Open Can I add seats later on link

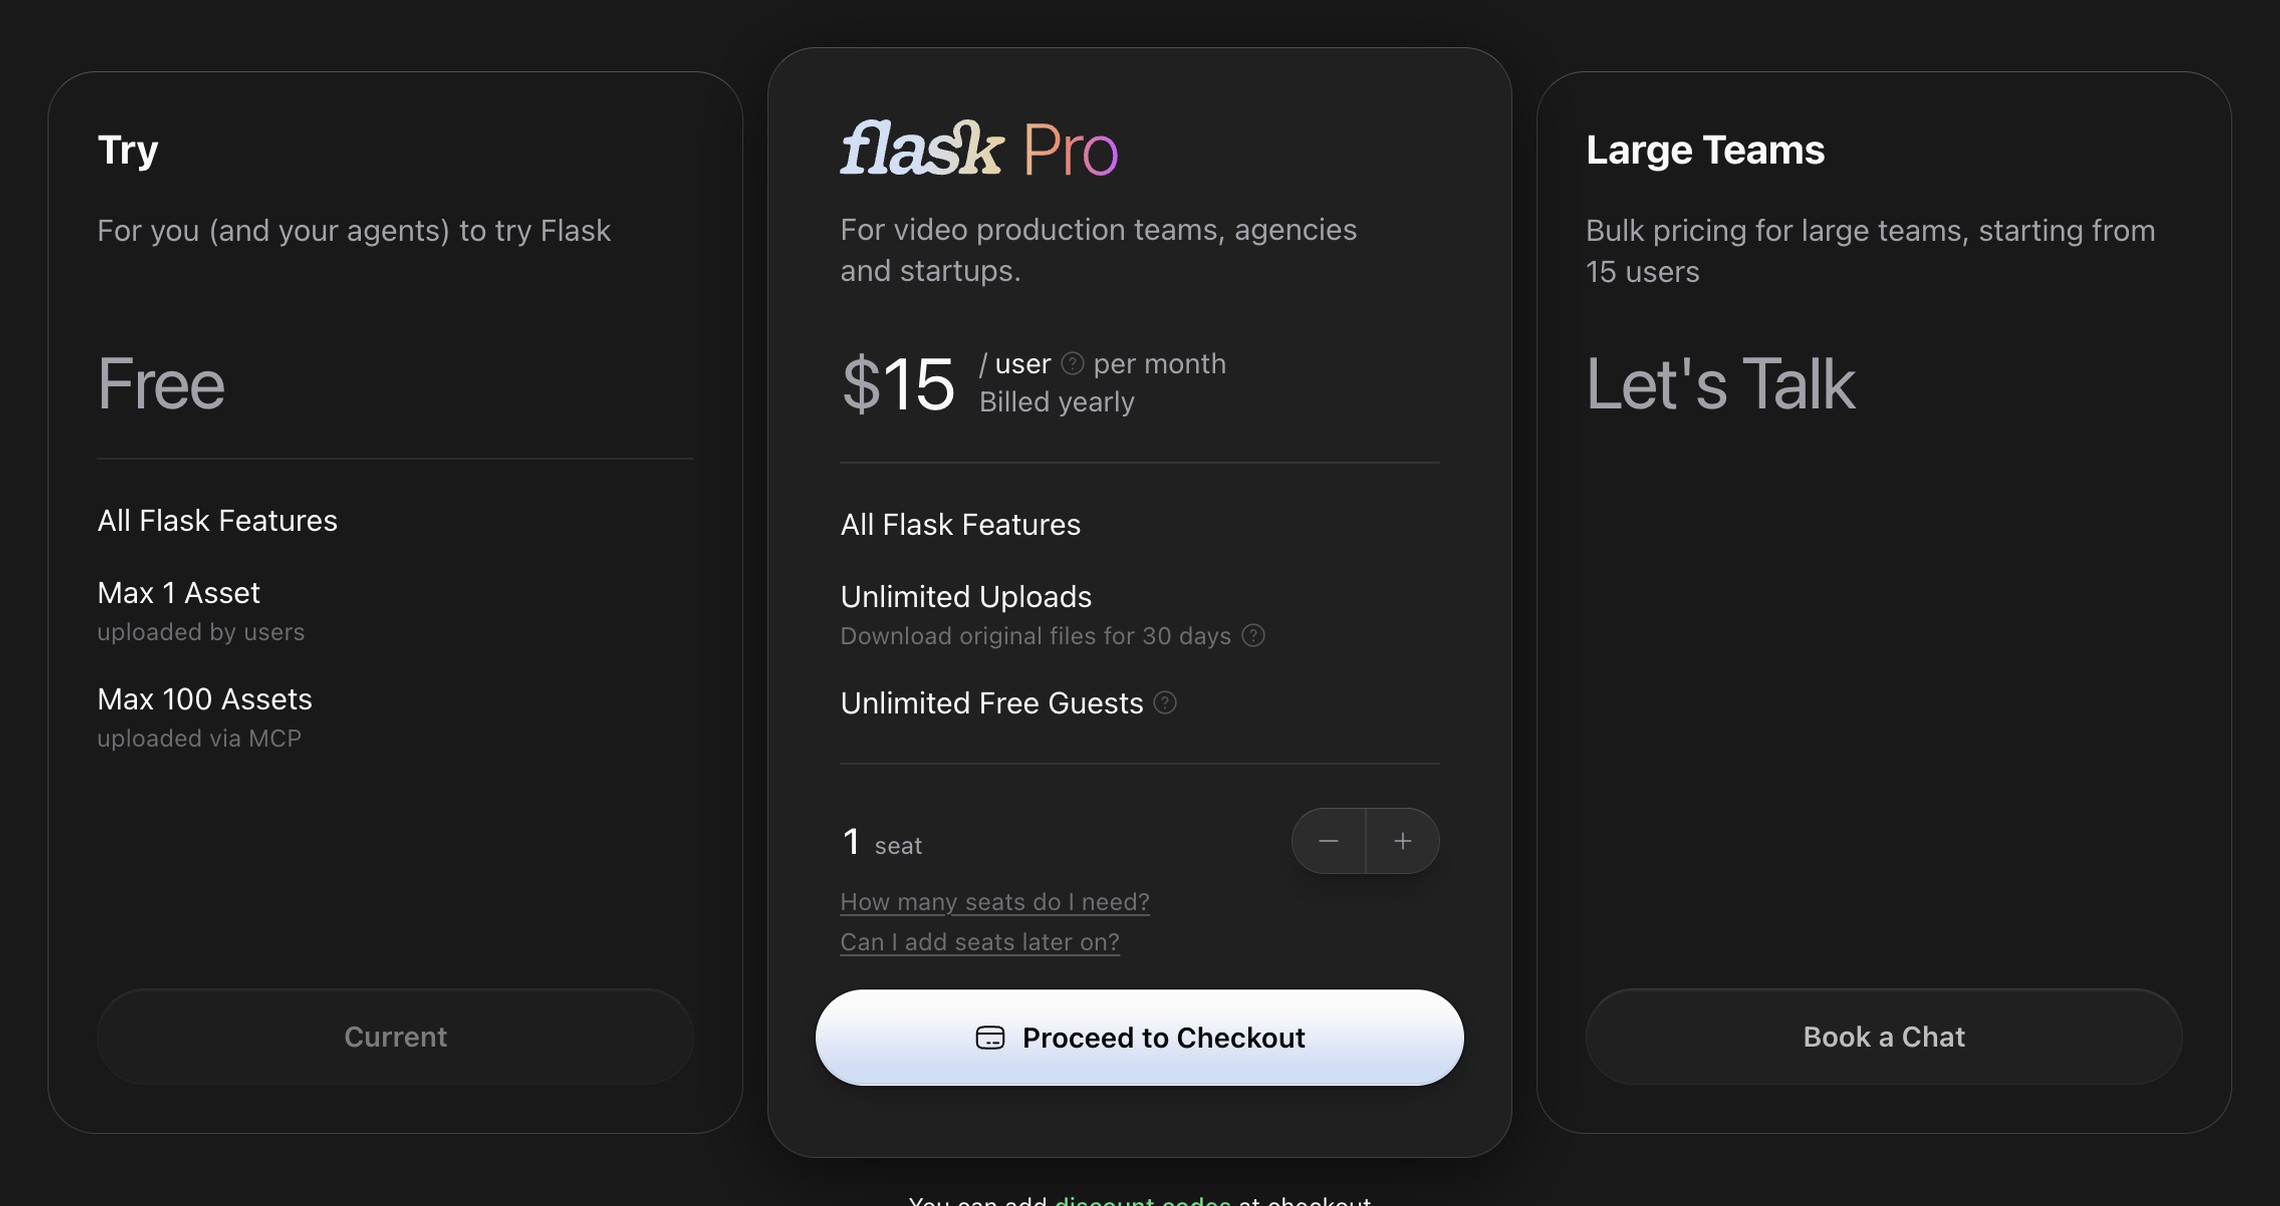click(x=980, y=942)
